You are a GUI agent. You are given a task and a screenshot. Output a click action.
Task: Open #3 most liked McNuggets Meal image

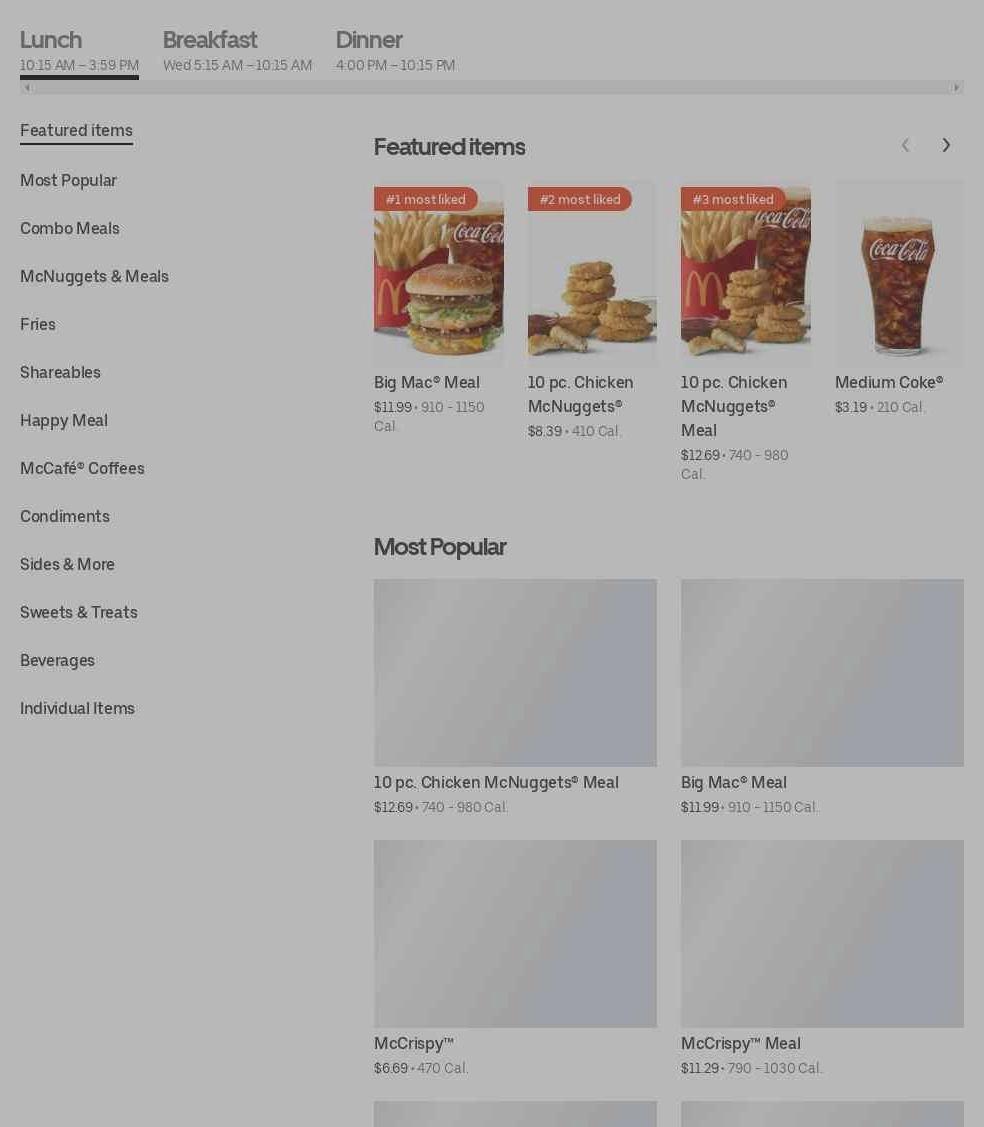point(745,273)
